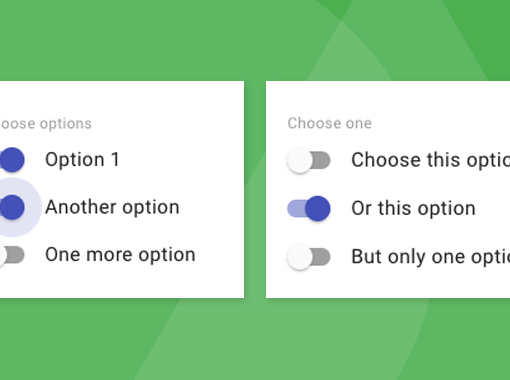Viewport: 510px width, 380px height.
Task: Toggle the Or this option switch
Action: pos(309,208)
